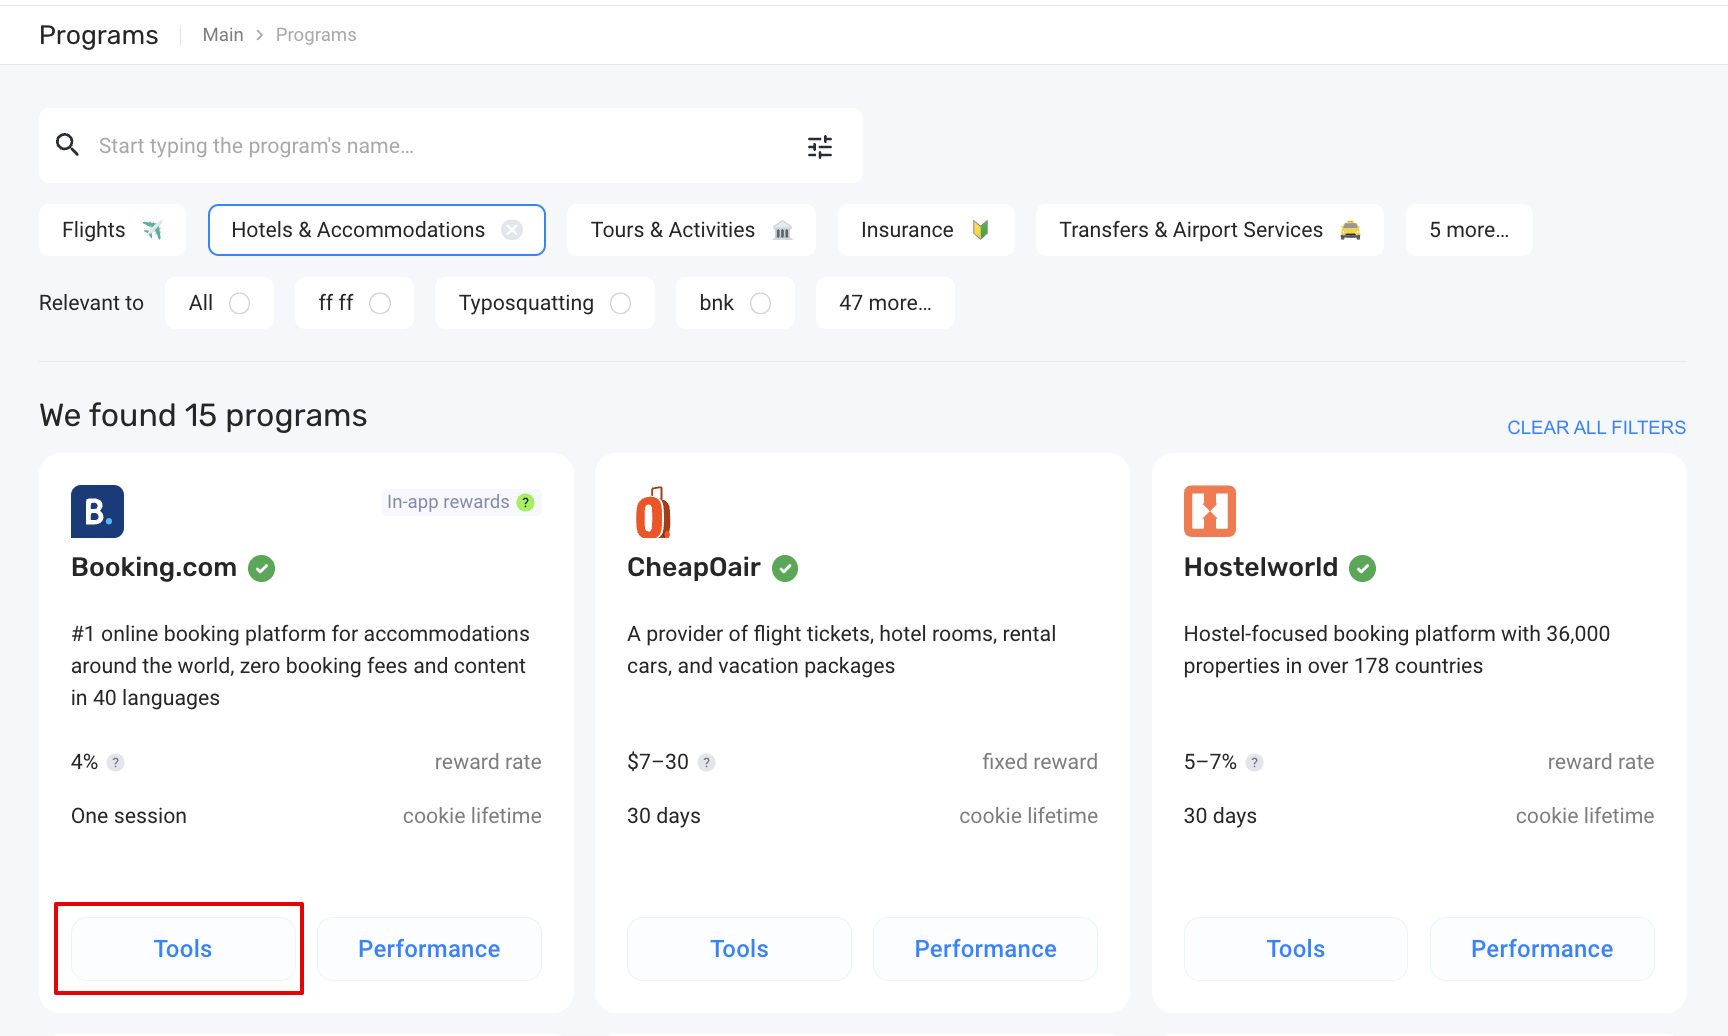Filter by Transfers & Airport Services

(1210, 230)
